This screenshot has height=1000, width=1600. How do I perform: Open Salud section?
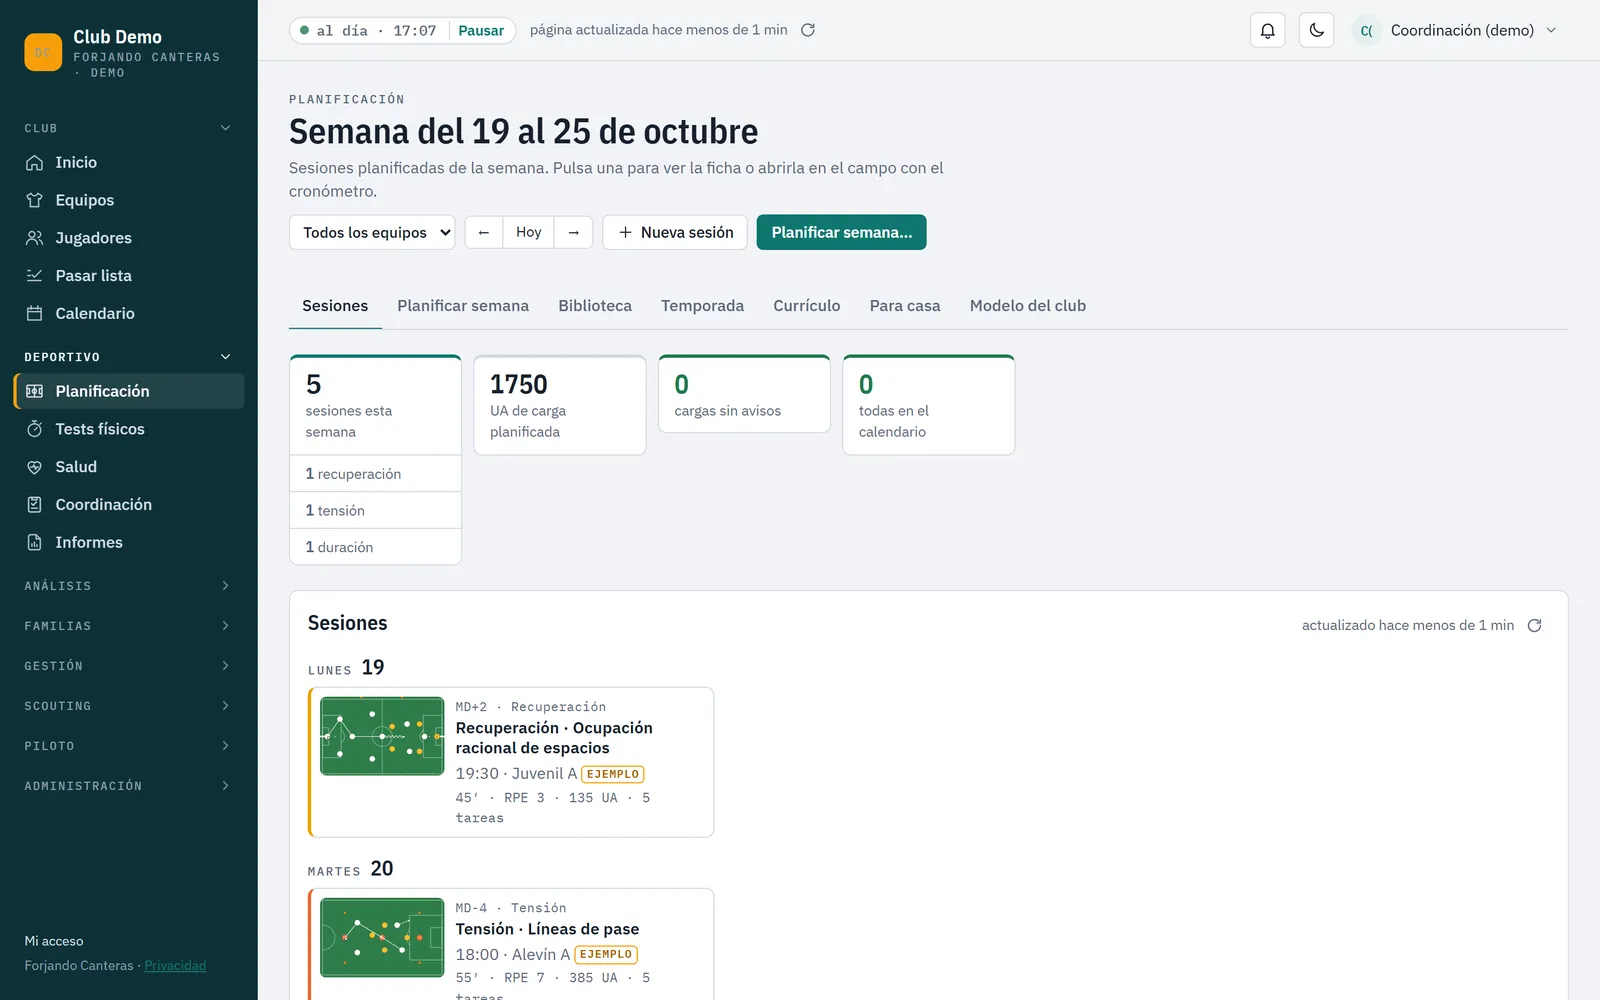point(129,467)
